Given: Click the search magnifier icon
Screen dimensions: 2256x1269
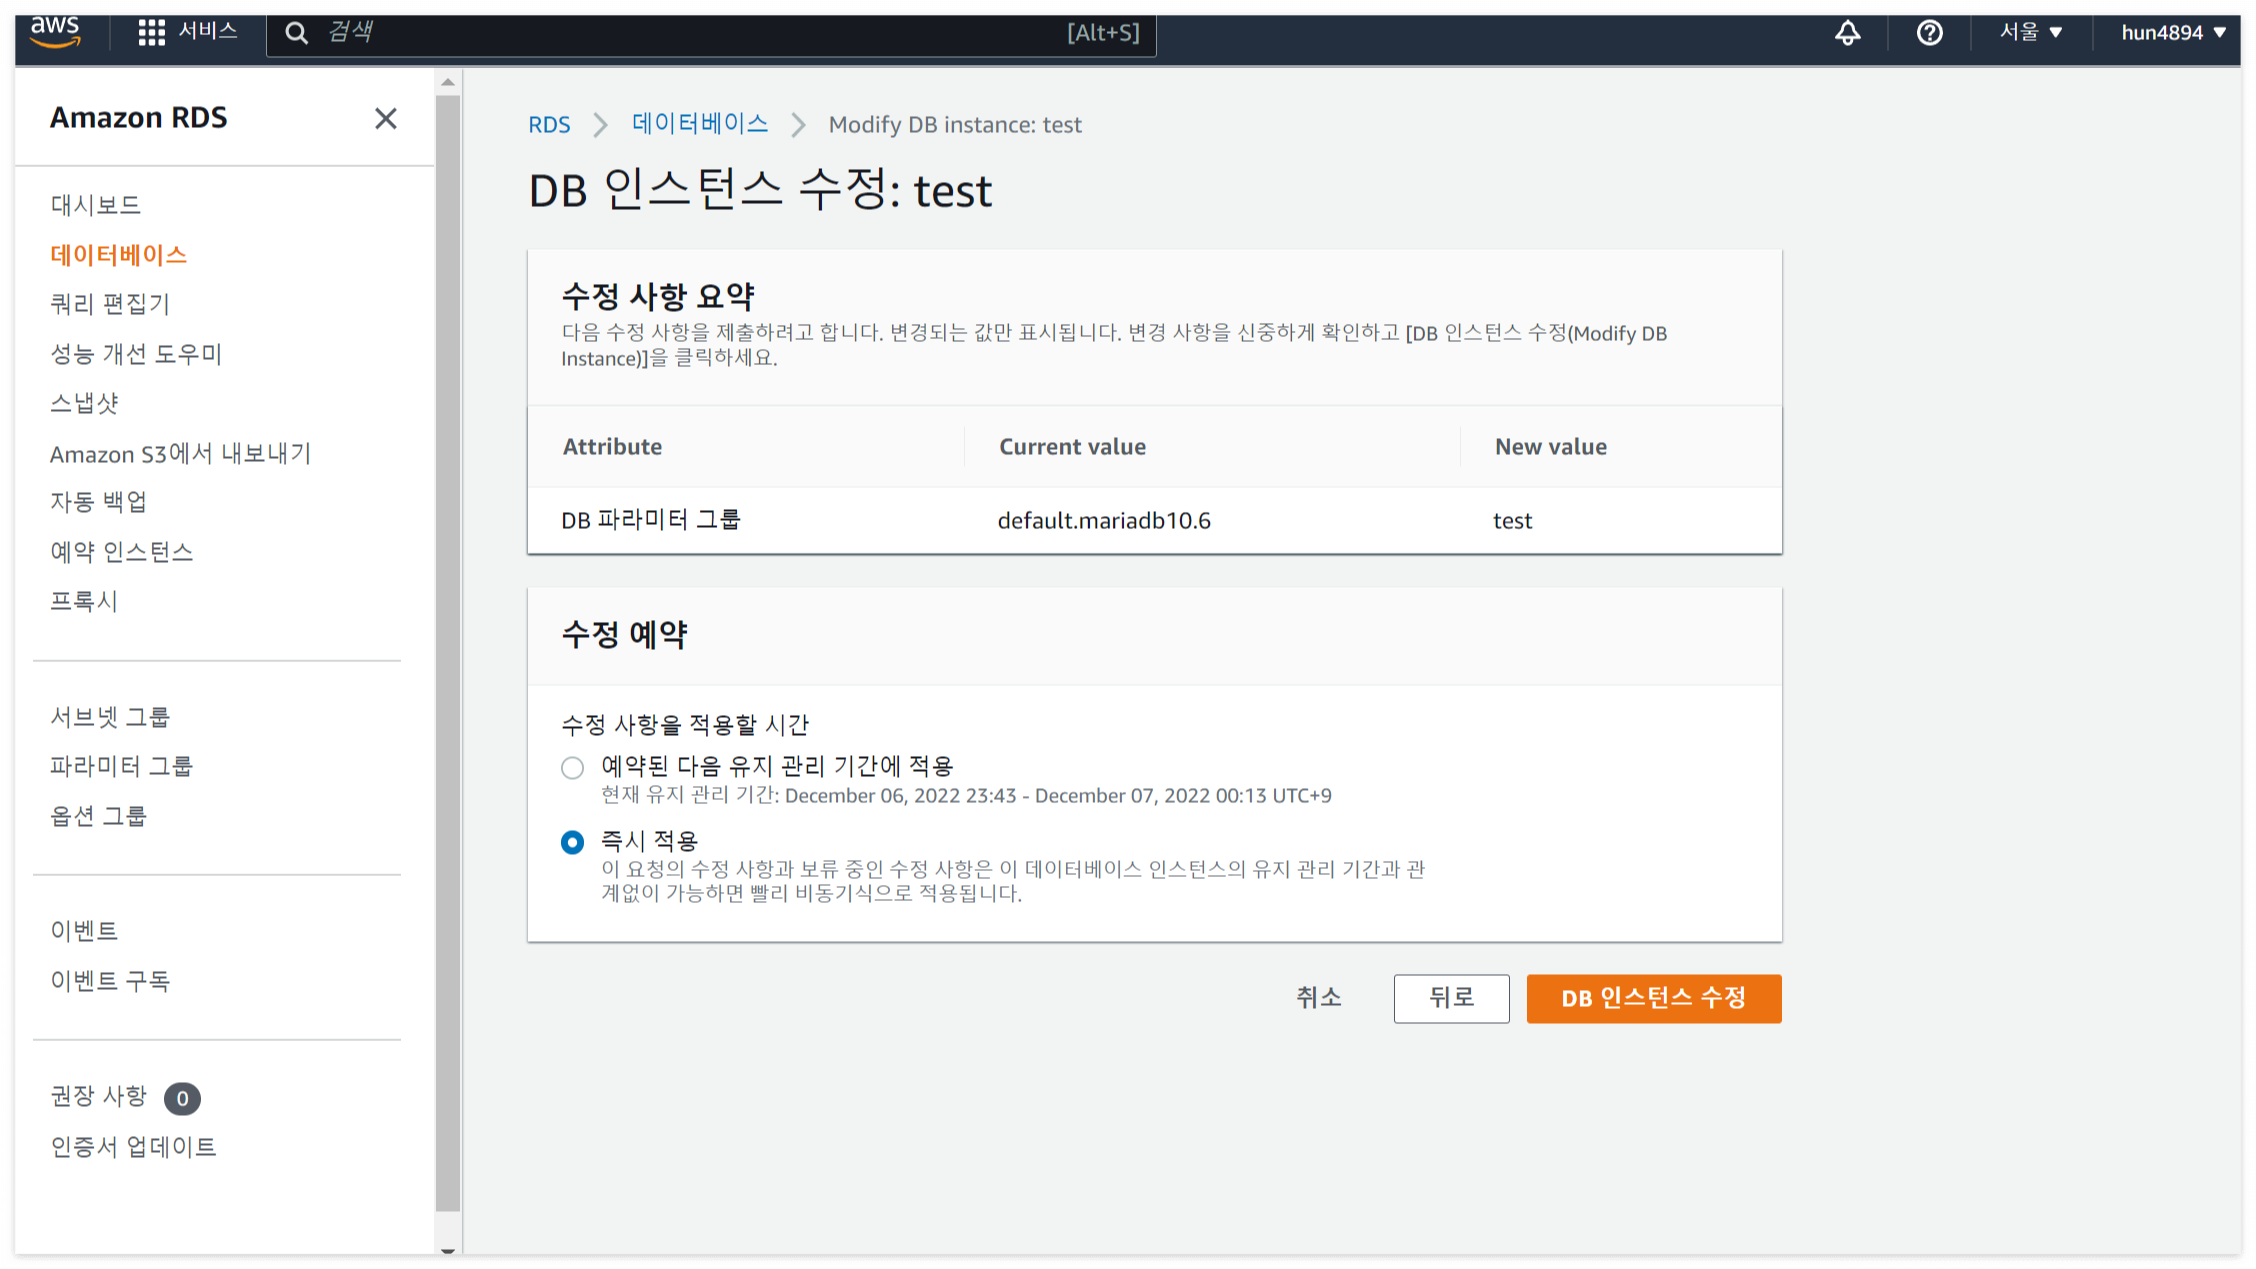Looking at the screenshot, I should (x=296, y=33).
